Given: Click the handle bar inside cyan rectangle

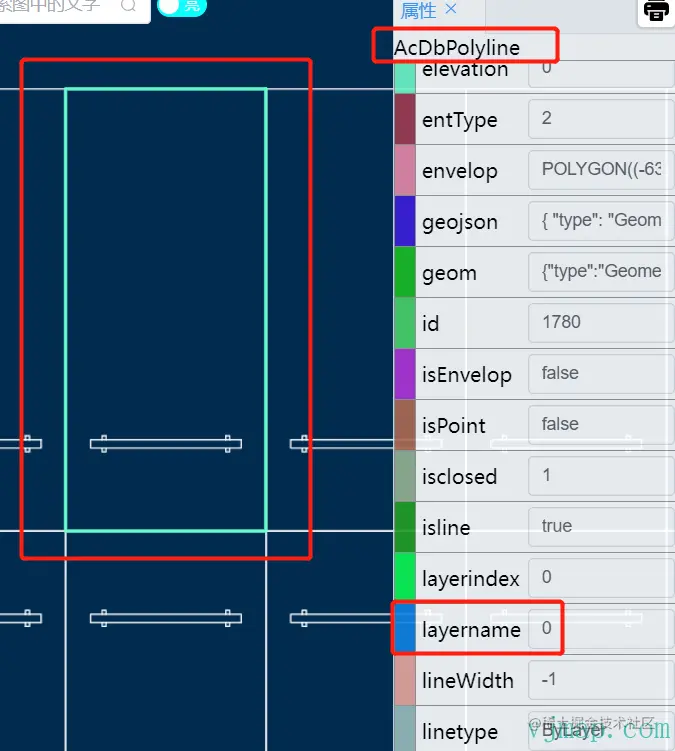Looking at the screenshot, I should [x=166, y=444].
